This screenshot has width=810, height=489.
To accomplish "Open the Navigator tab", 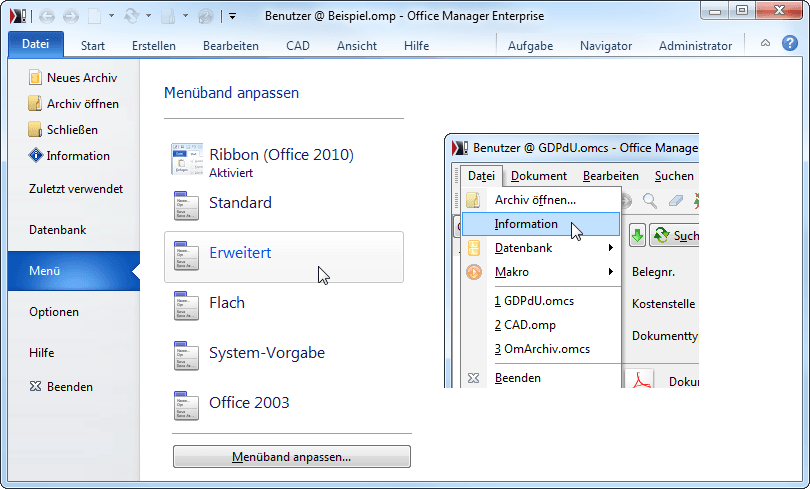I will [606, 46].
